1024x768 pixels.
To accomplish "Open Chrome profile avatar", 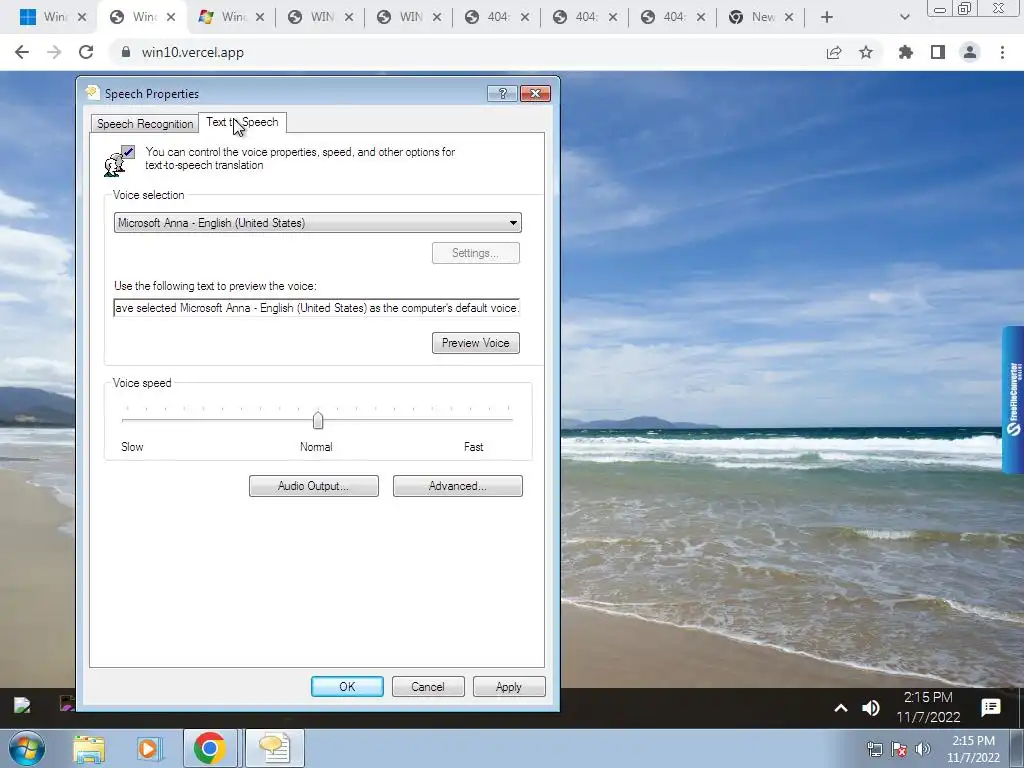I will pos(970,52).
